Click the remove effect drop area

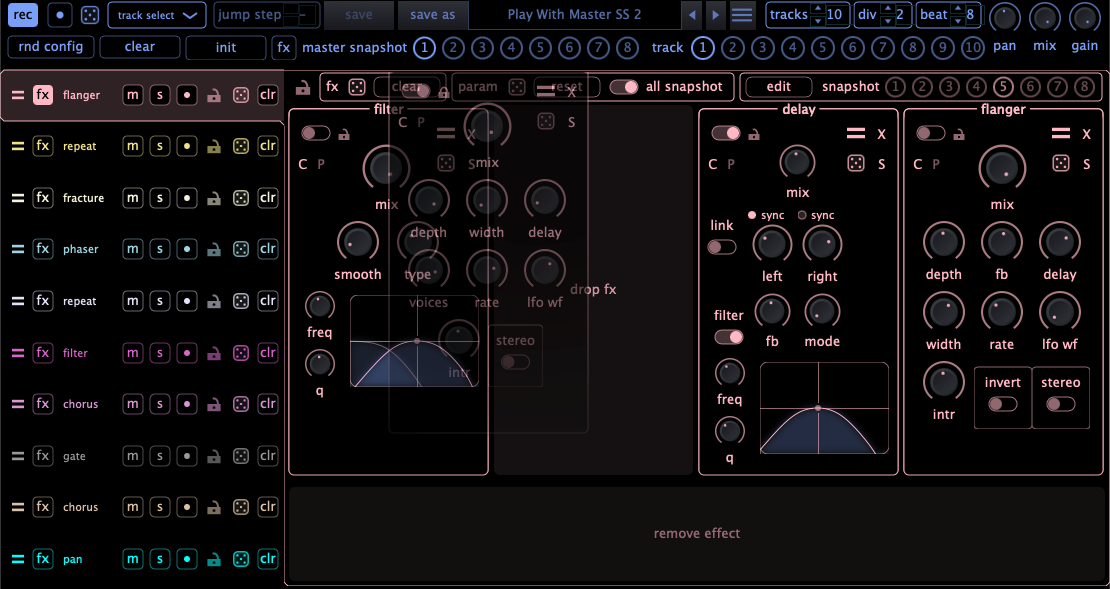pos(697,533)
